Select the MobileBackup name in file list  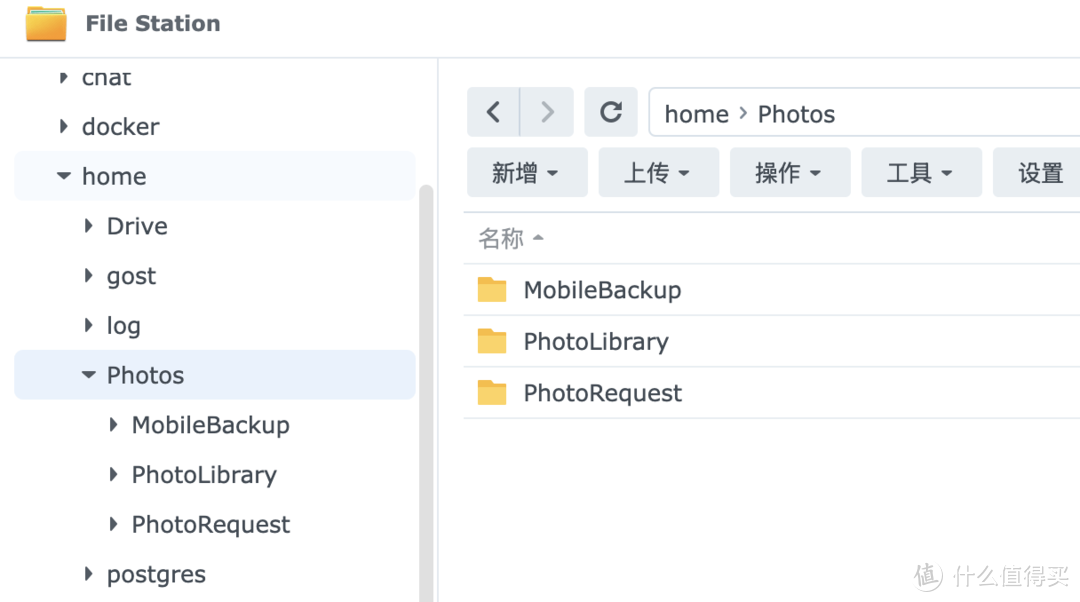point(603,290)
